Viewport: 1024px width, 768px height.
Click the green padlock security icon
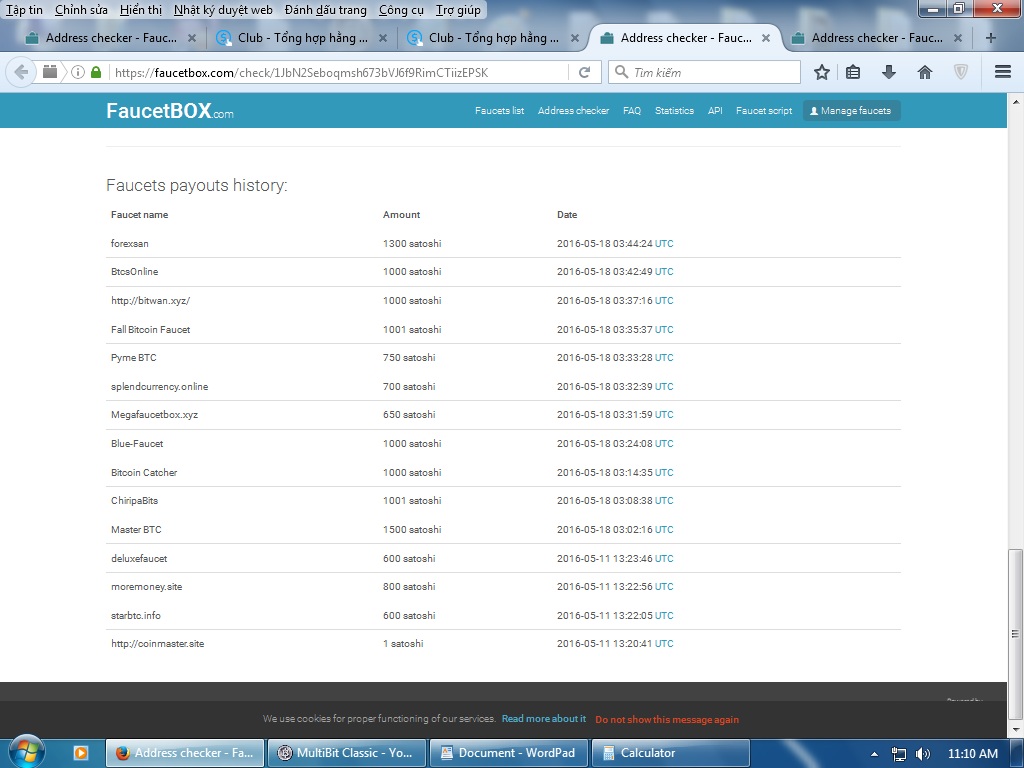[96, 72]
